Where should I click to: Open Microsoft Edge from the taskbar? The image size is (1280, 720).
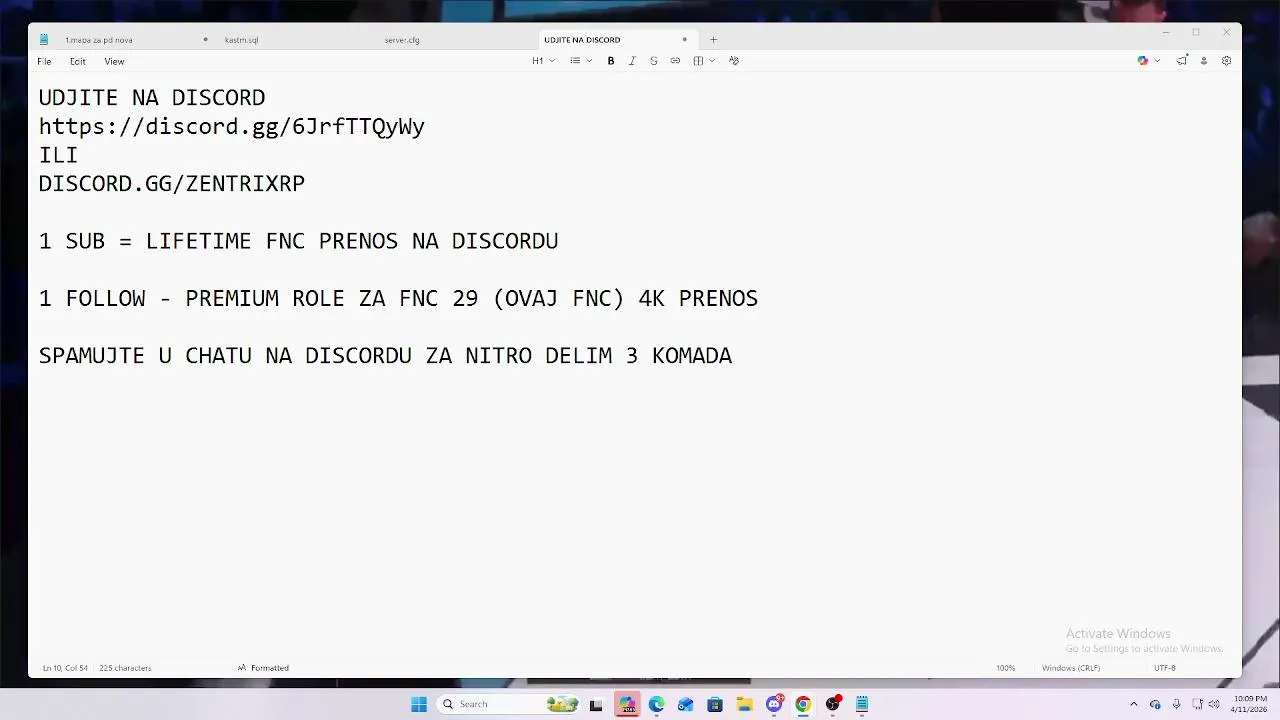point(656,704)
